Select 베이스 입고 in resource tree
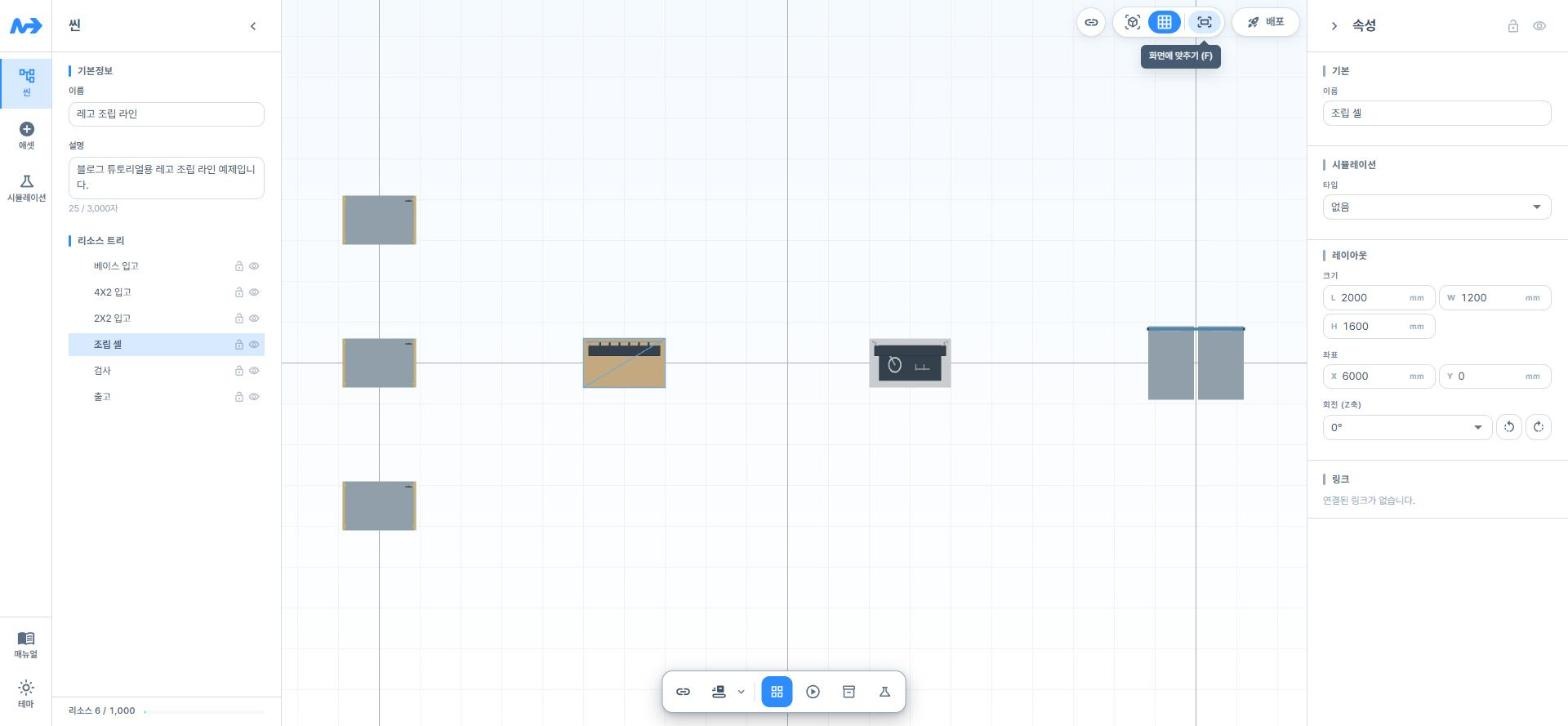 coord(166,266)
